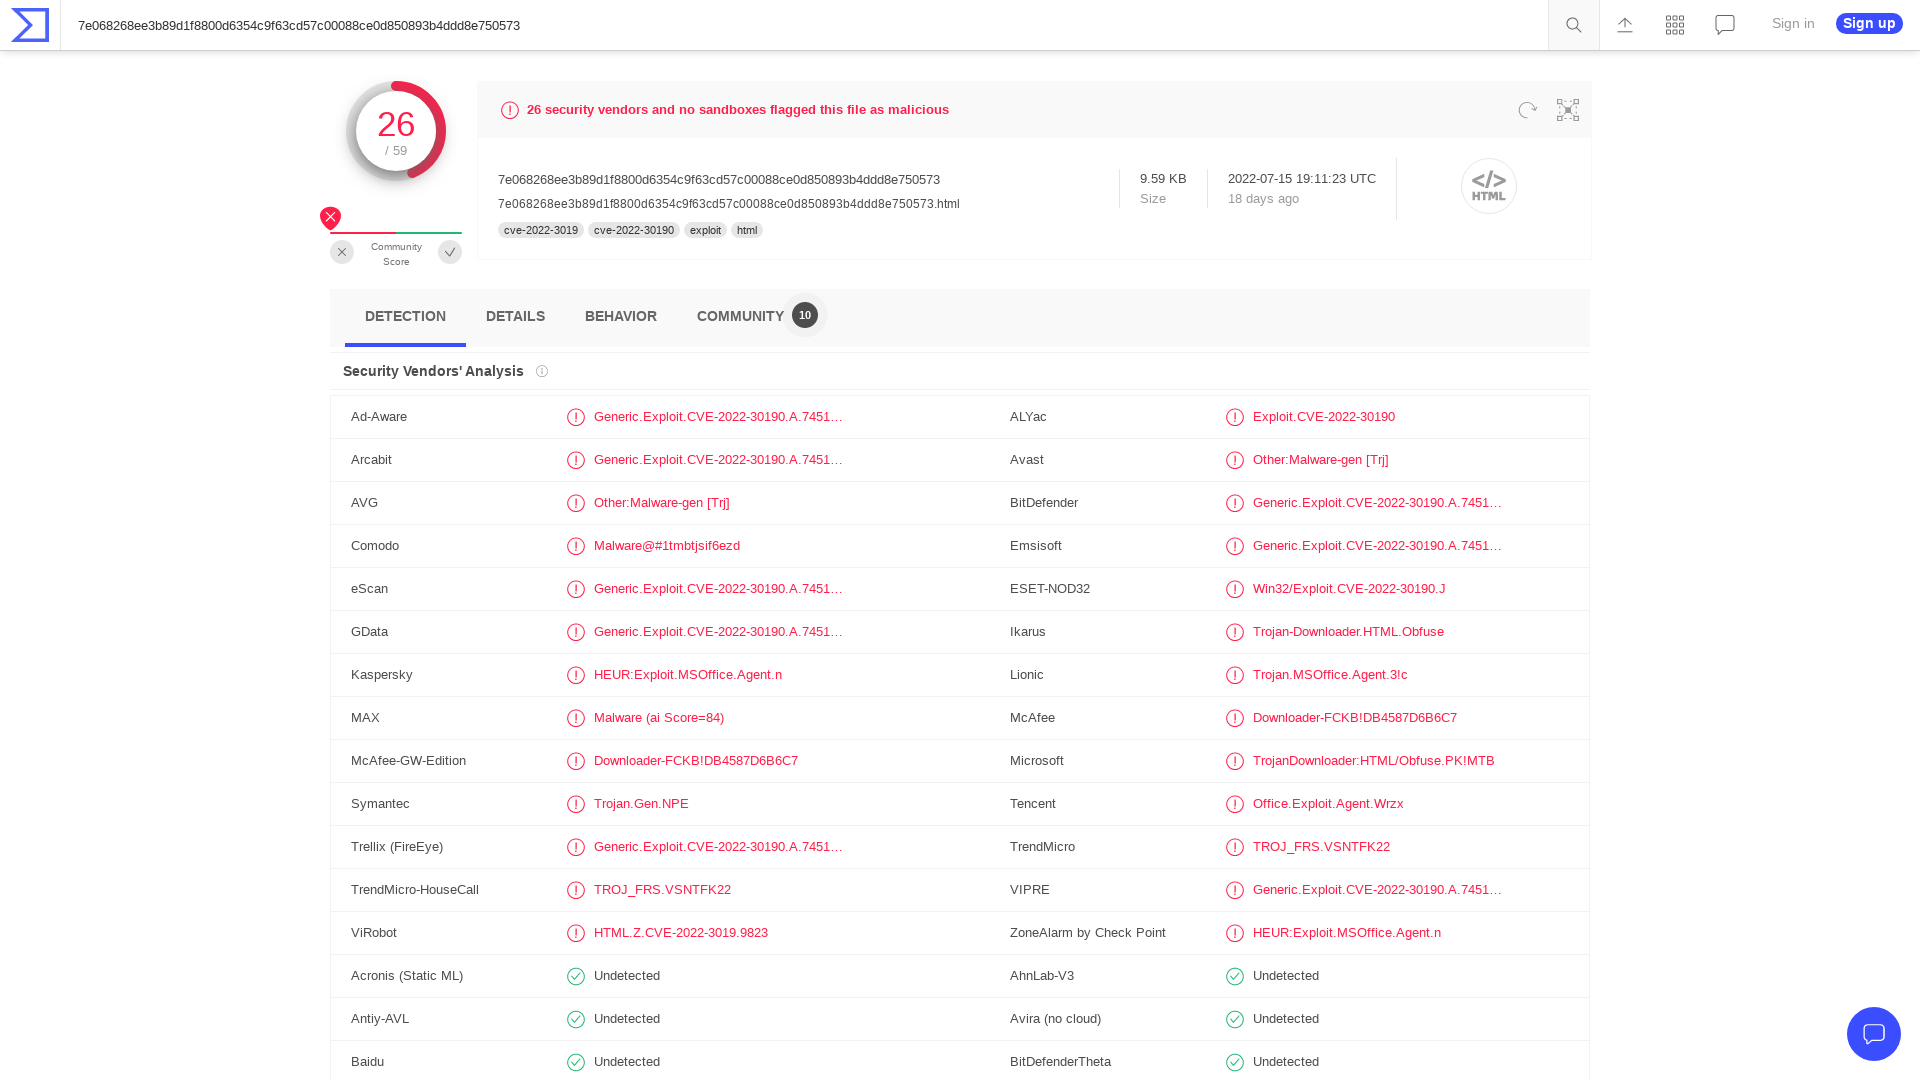Viewport: 1920px width, 1080px height.
Task: Click the reanalyze refresh icon
Action: [1527, 110]
